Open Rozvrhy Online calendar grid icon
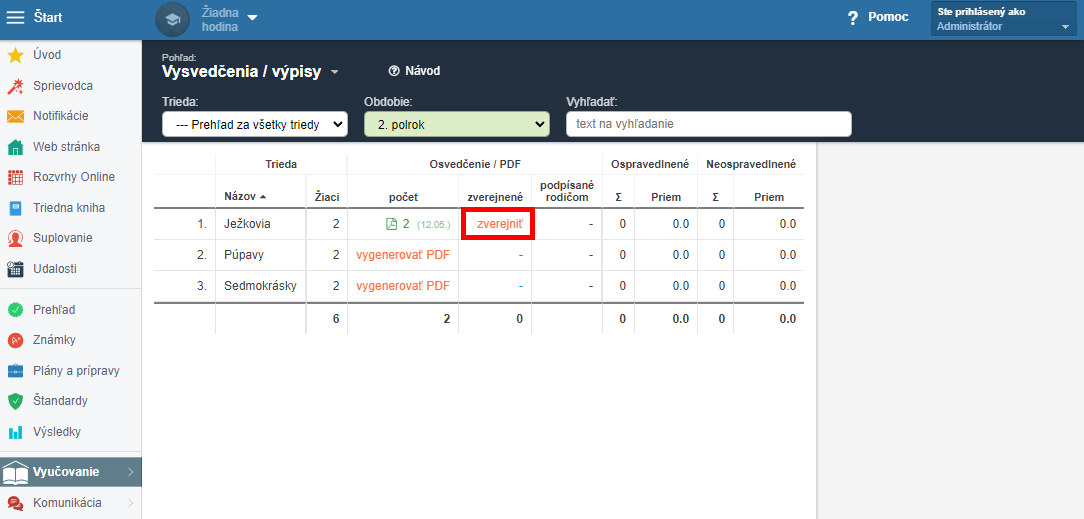 (x=15, y=177)
